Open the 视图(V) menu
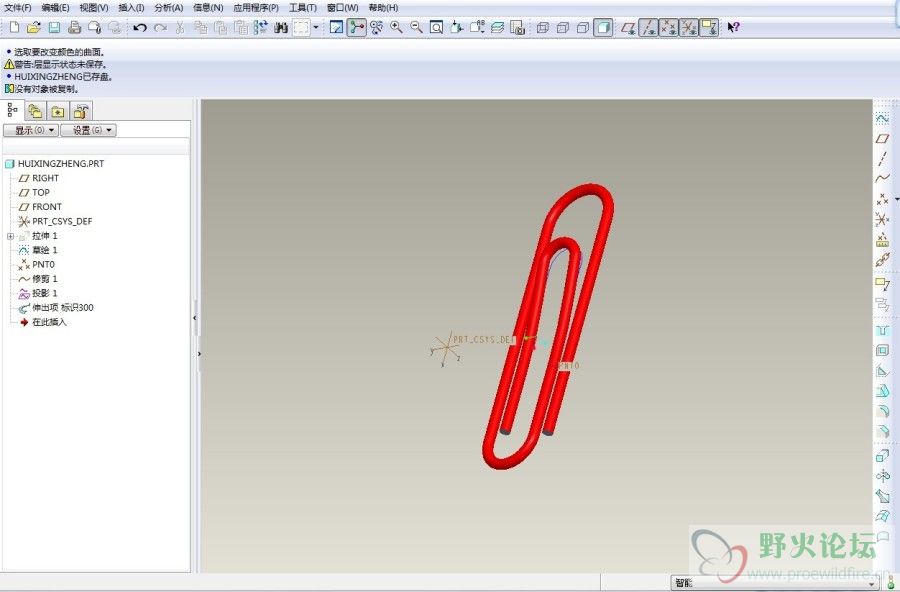 pos(94,7)
